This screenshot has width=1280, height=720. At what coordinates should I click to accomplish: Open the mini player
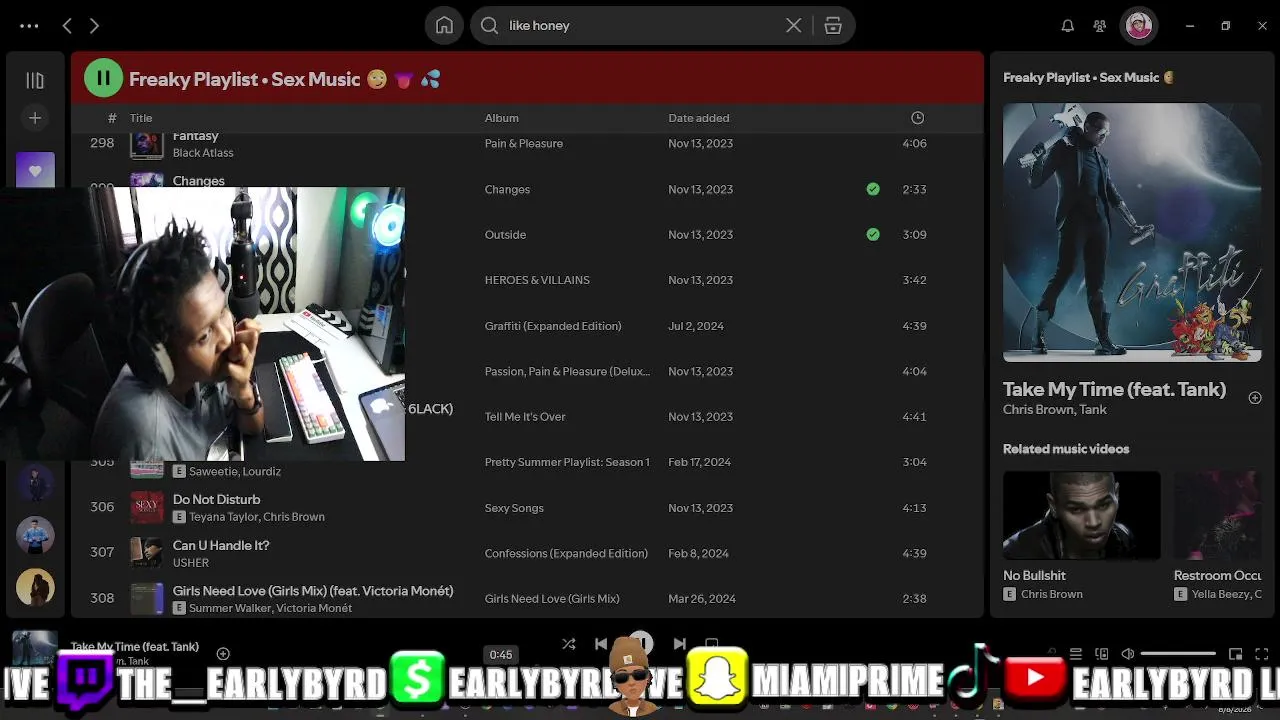point(1236,654)
